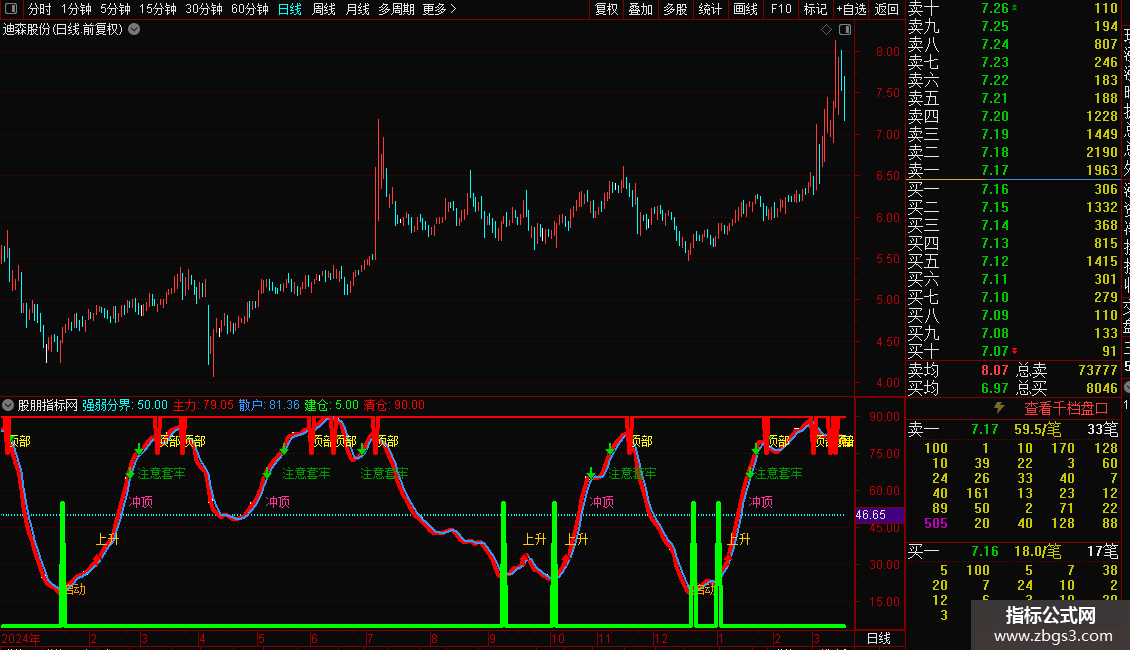Click the 18.0/笔 buy average per trade

pos(1037,551)
